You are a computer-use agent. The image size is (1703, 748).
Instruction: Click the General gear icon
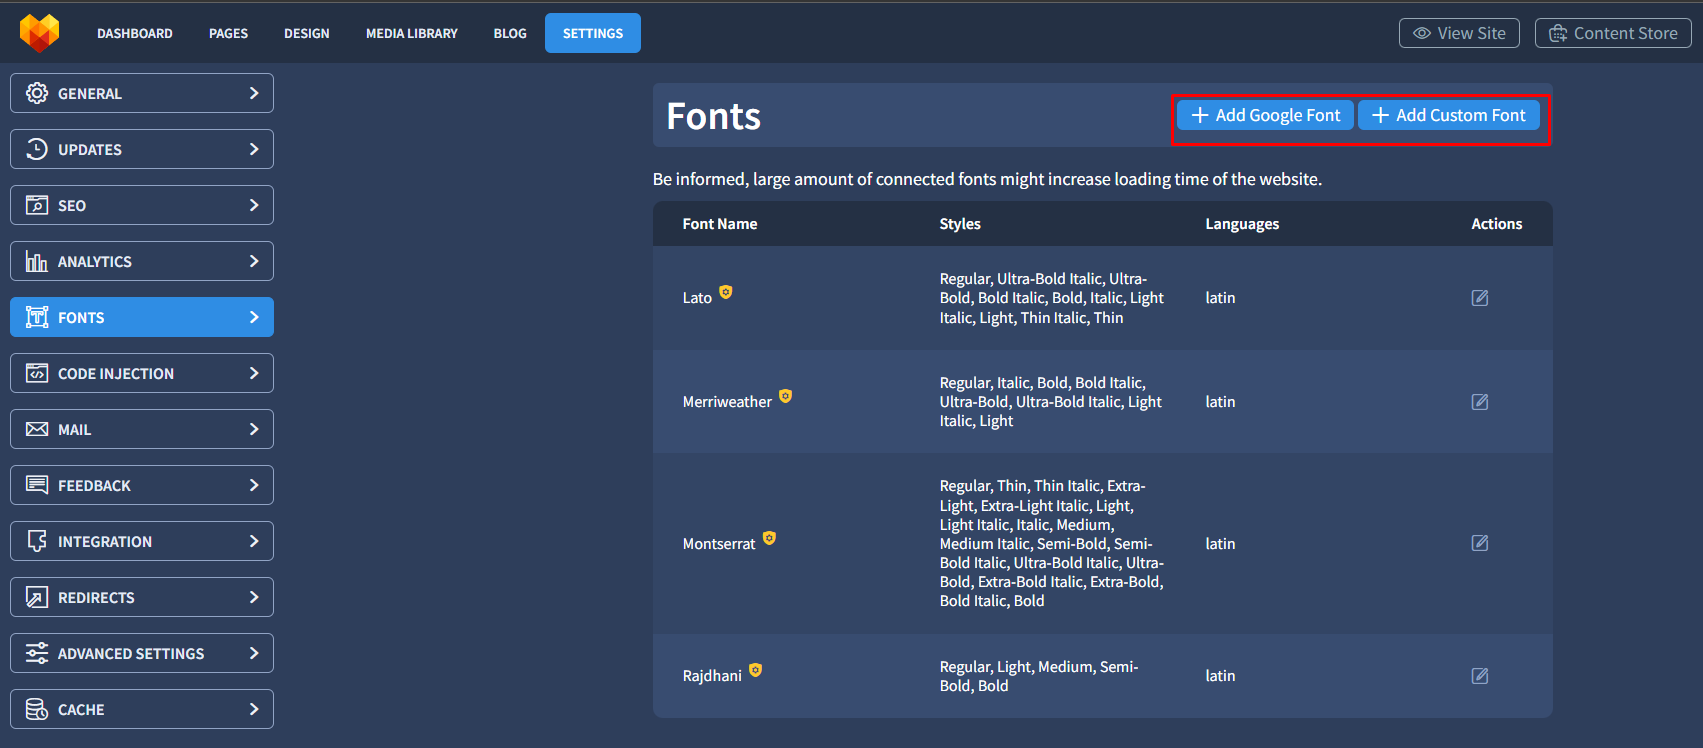click(x=37, y=93)
